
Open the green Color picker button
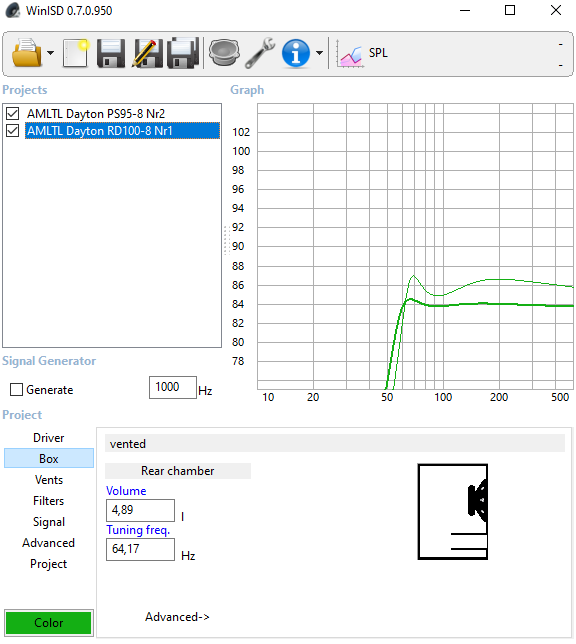click(49, 623)
